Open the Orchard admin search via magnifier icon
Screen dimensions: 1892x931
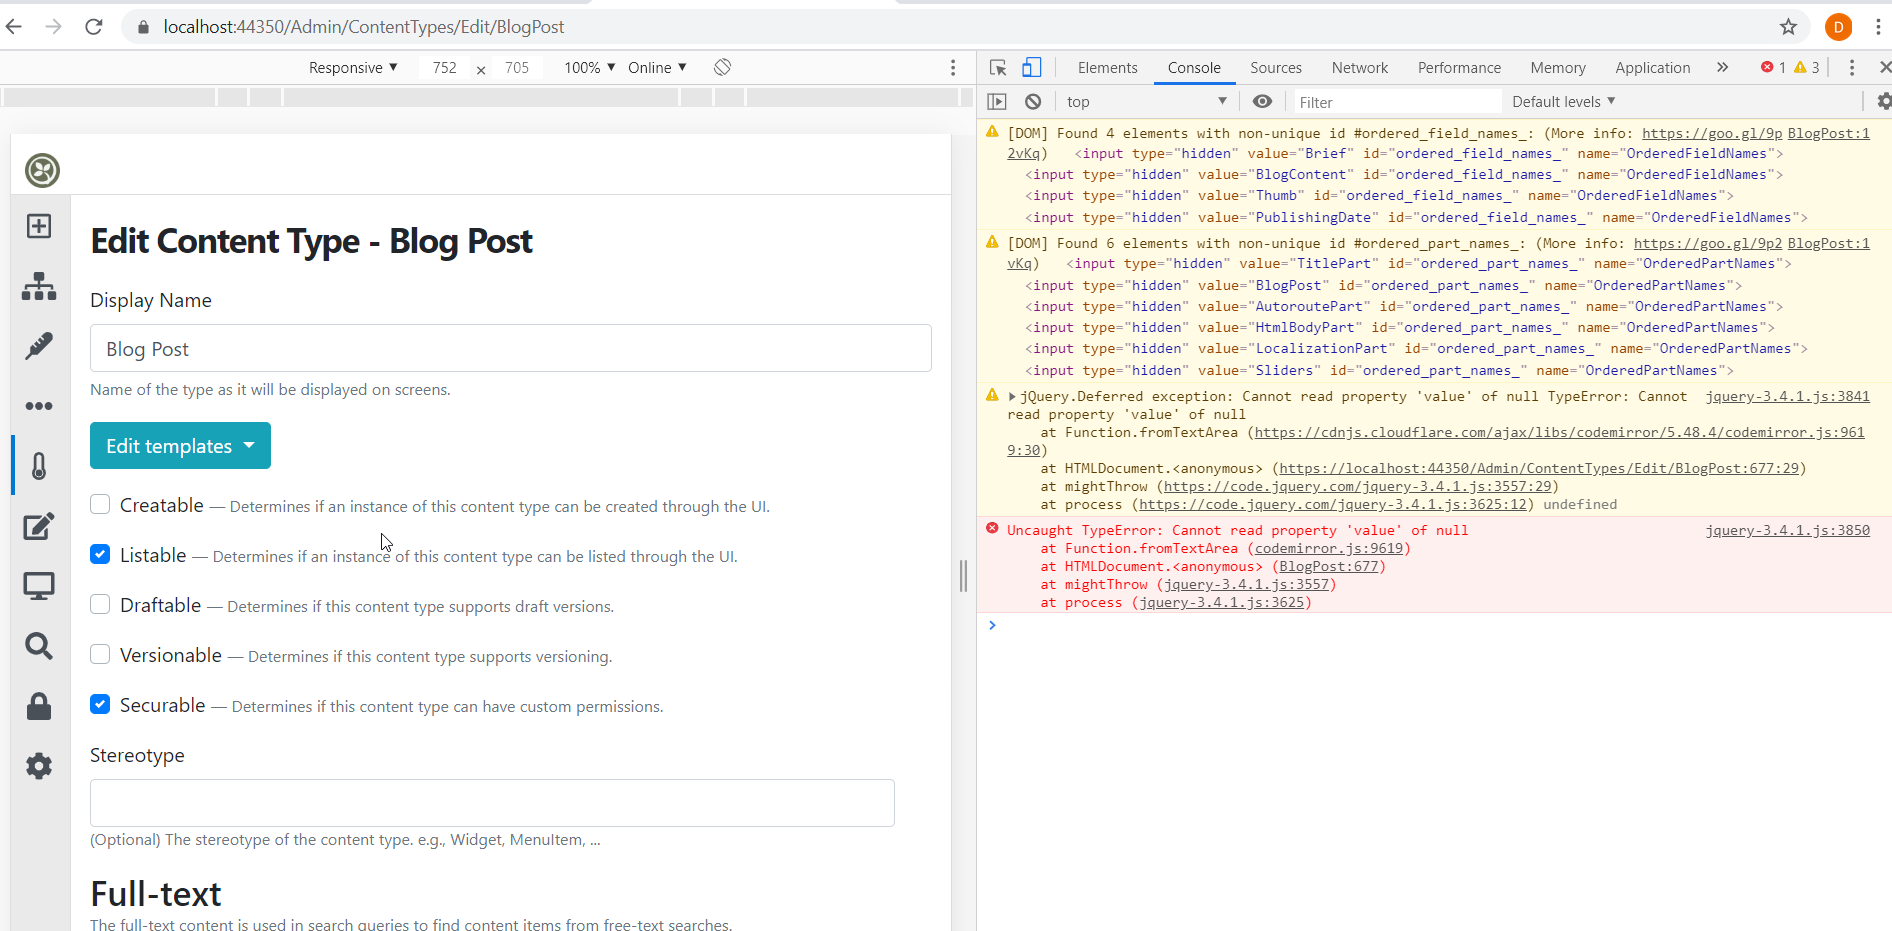point(39,646)
